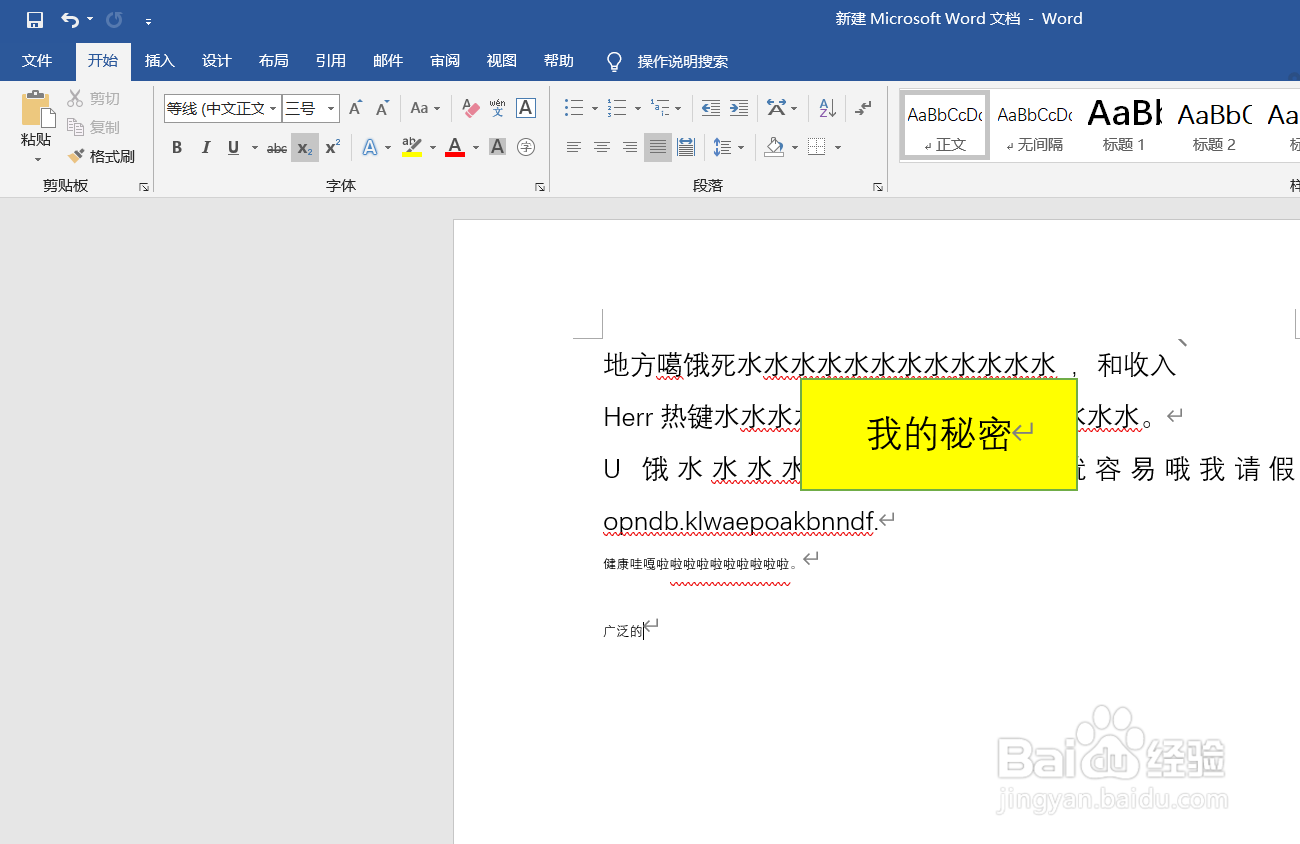Screen dimensions: 1300x844
Task: Apply strikethrough formatting
Action: (276, 147)
